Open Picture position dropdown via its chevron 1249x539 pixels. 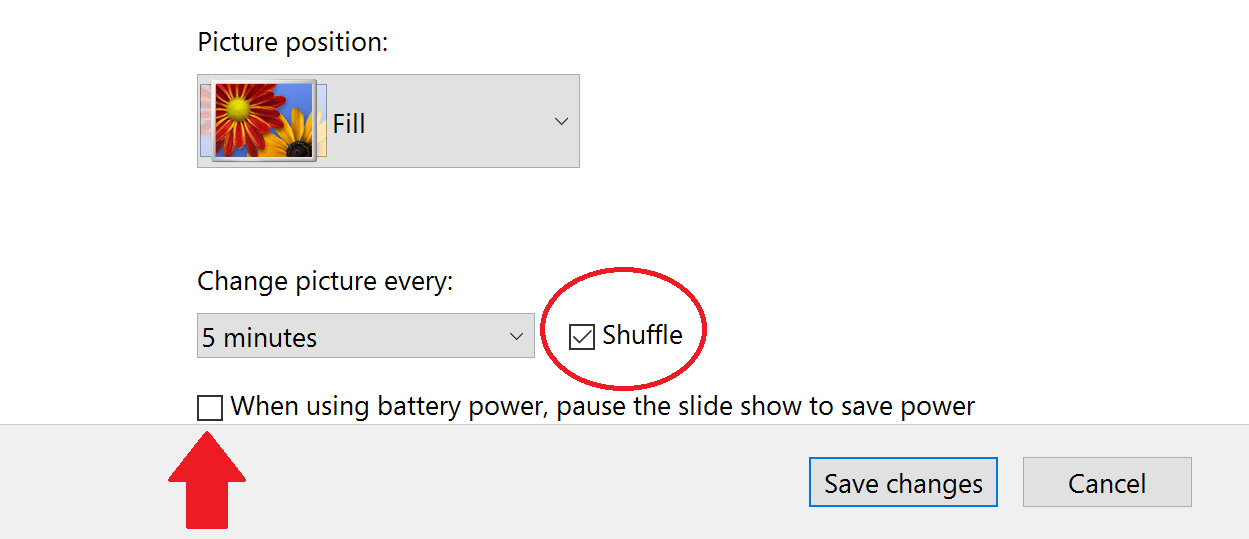pos(561,121)
